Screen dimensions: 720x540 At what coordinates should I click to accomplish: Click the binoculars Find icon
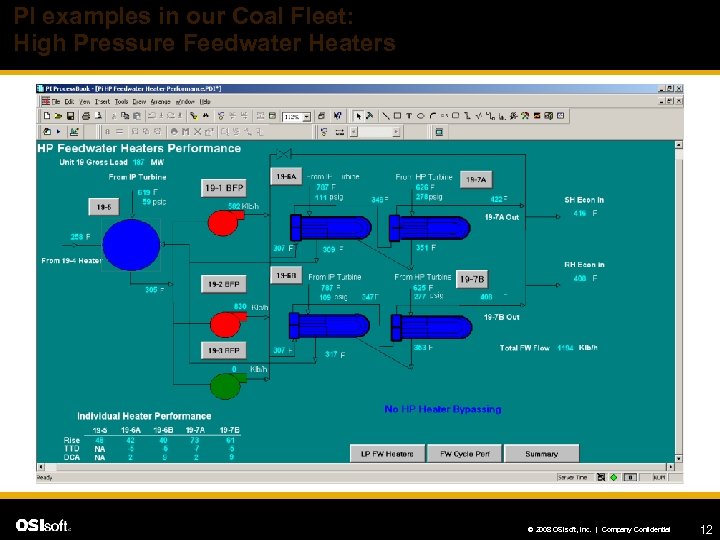(206, 116)
